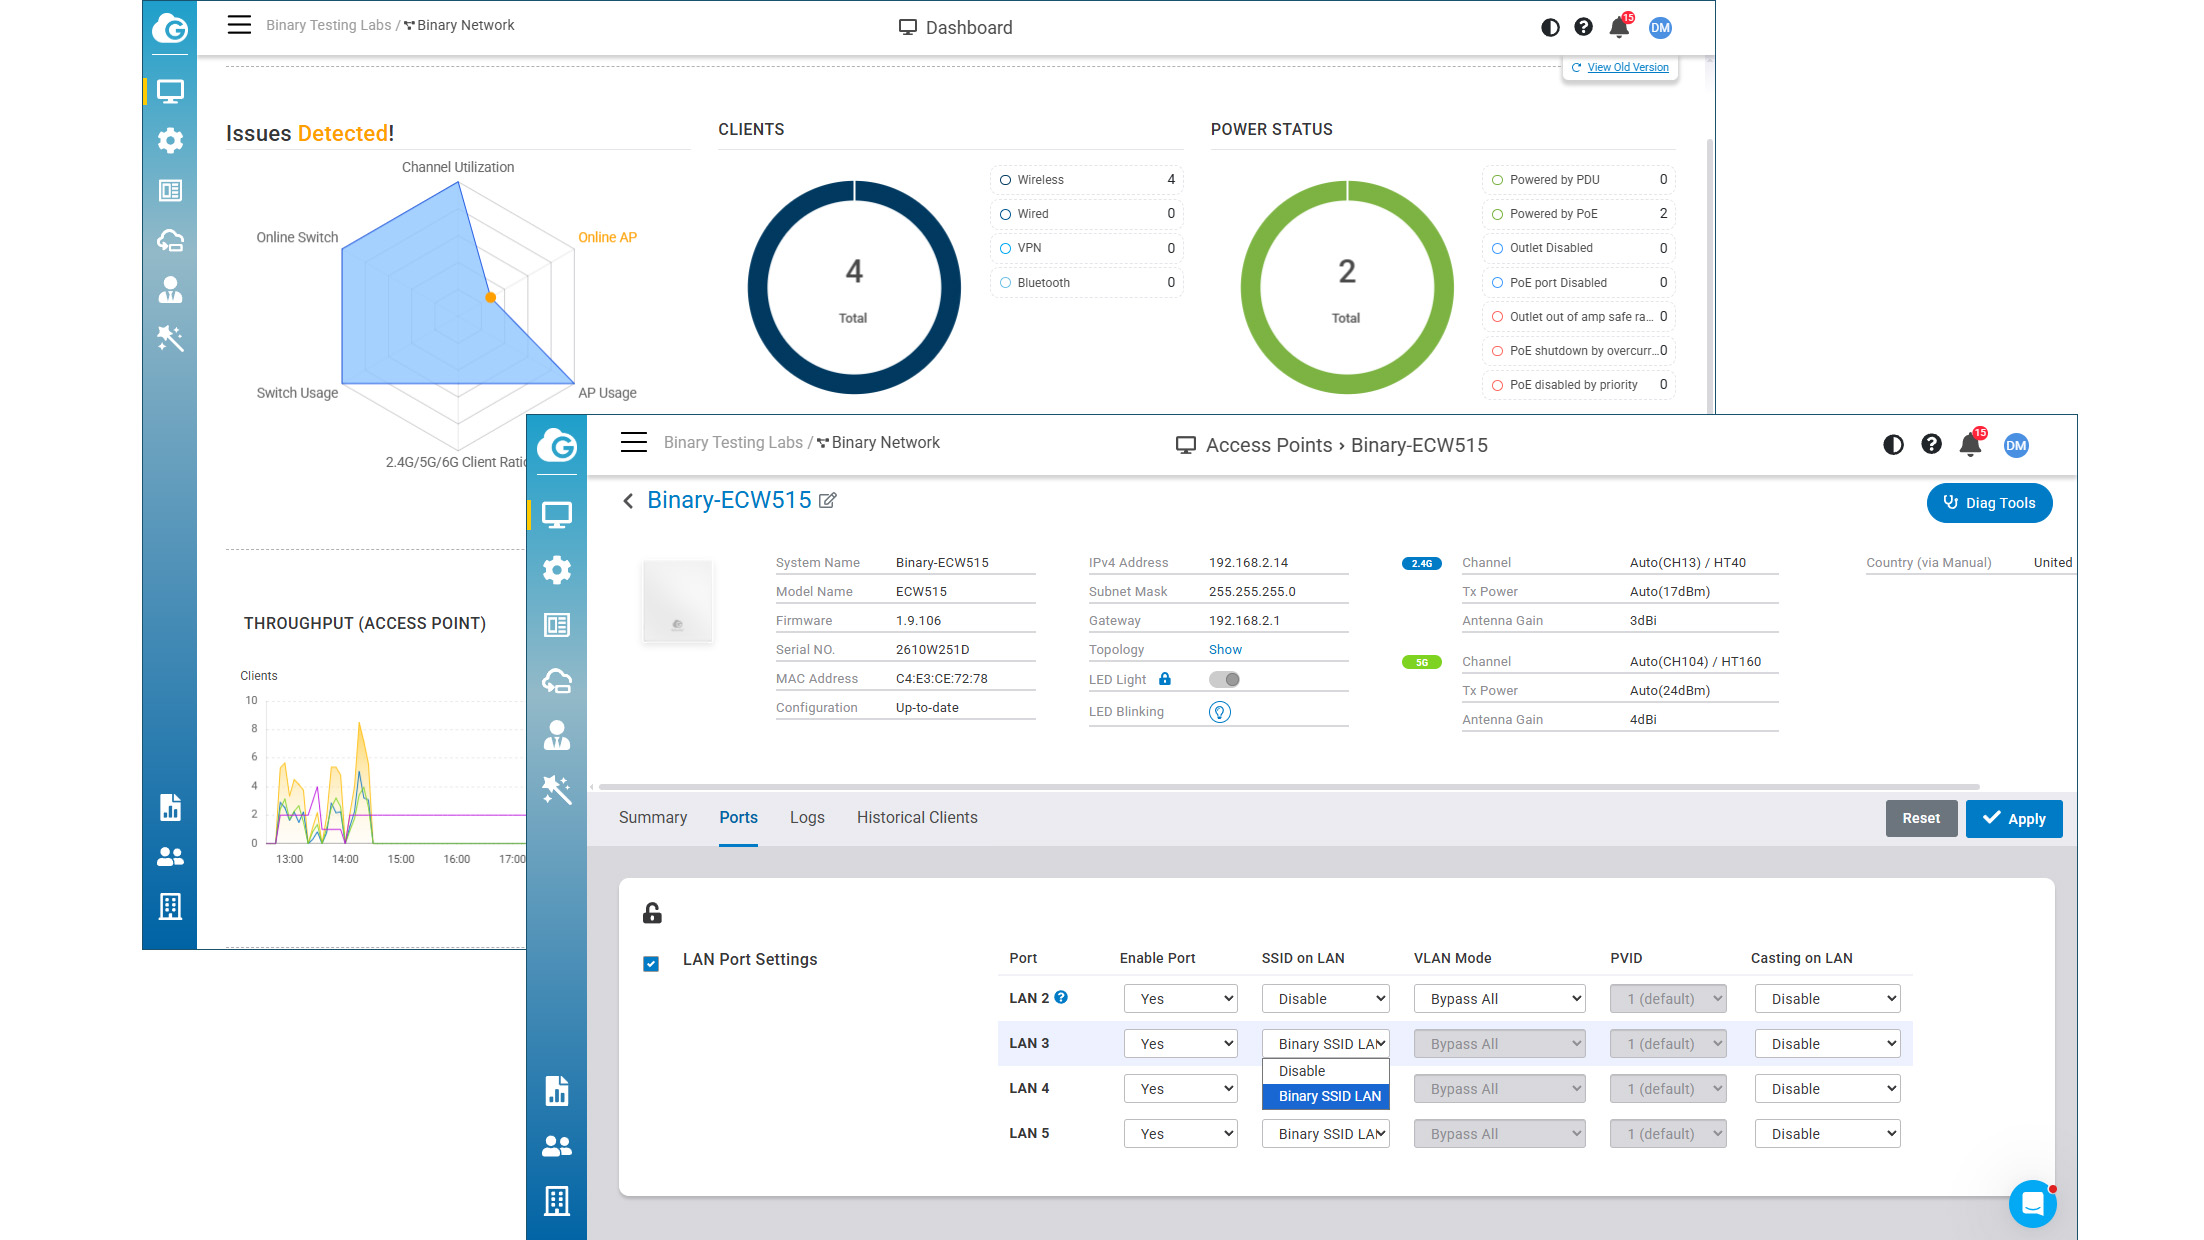The image size is (2204, 1240).
Task: Open notifications bell in Dashboard header
Action: pyautogui.click(x=1619, y=27)
